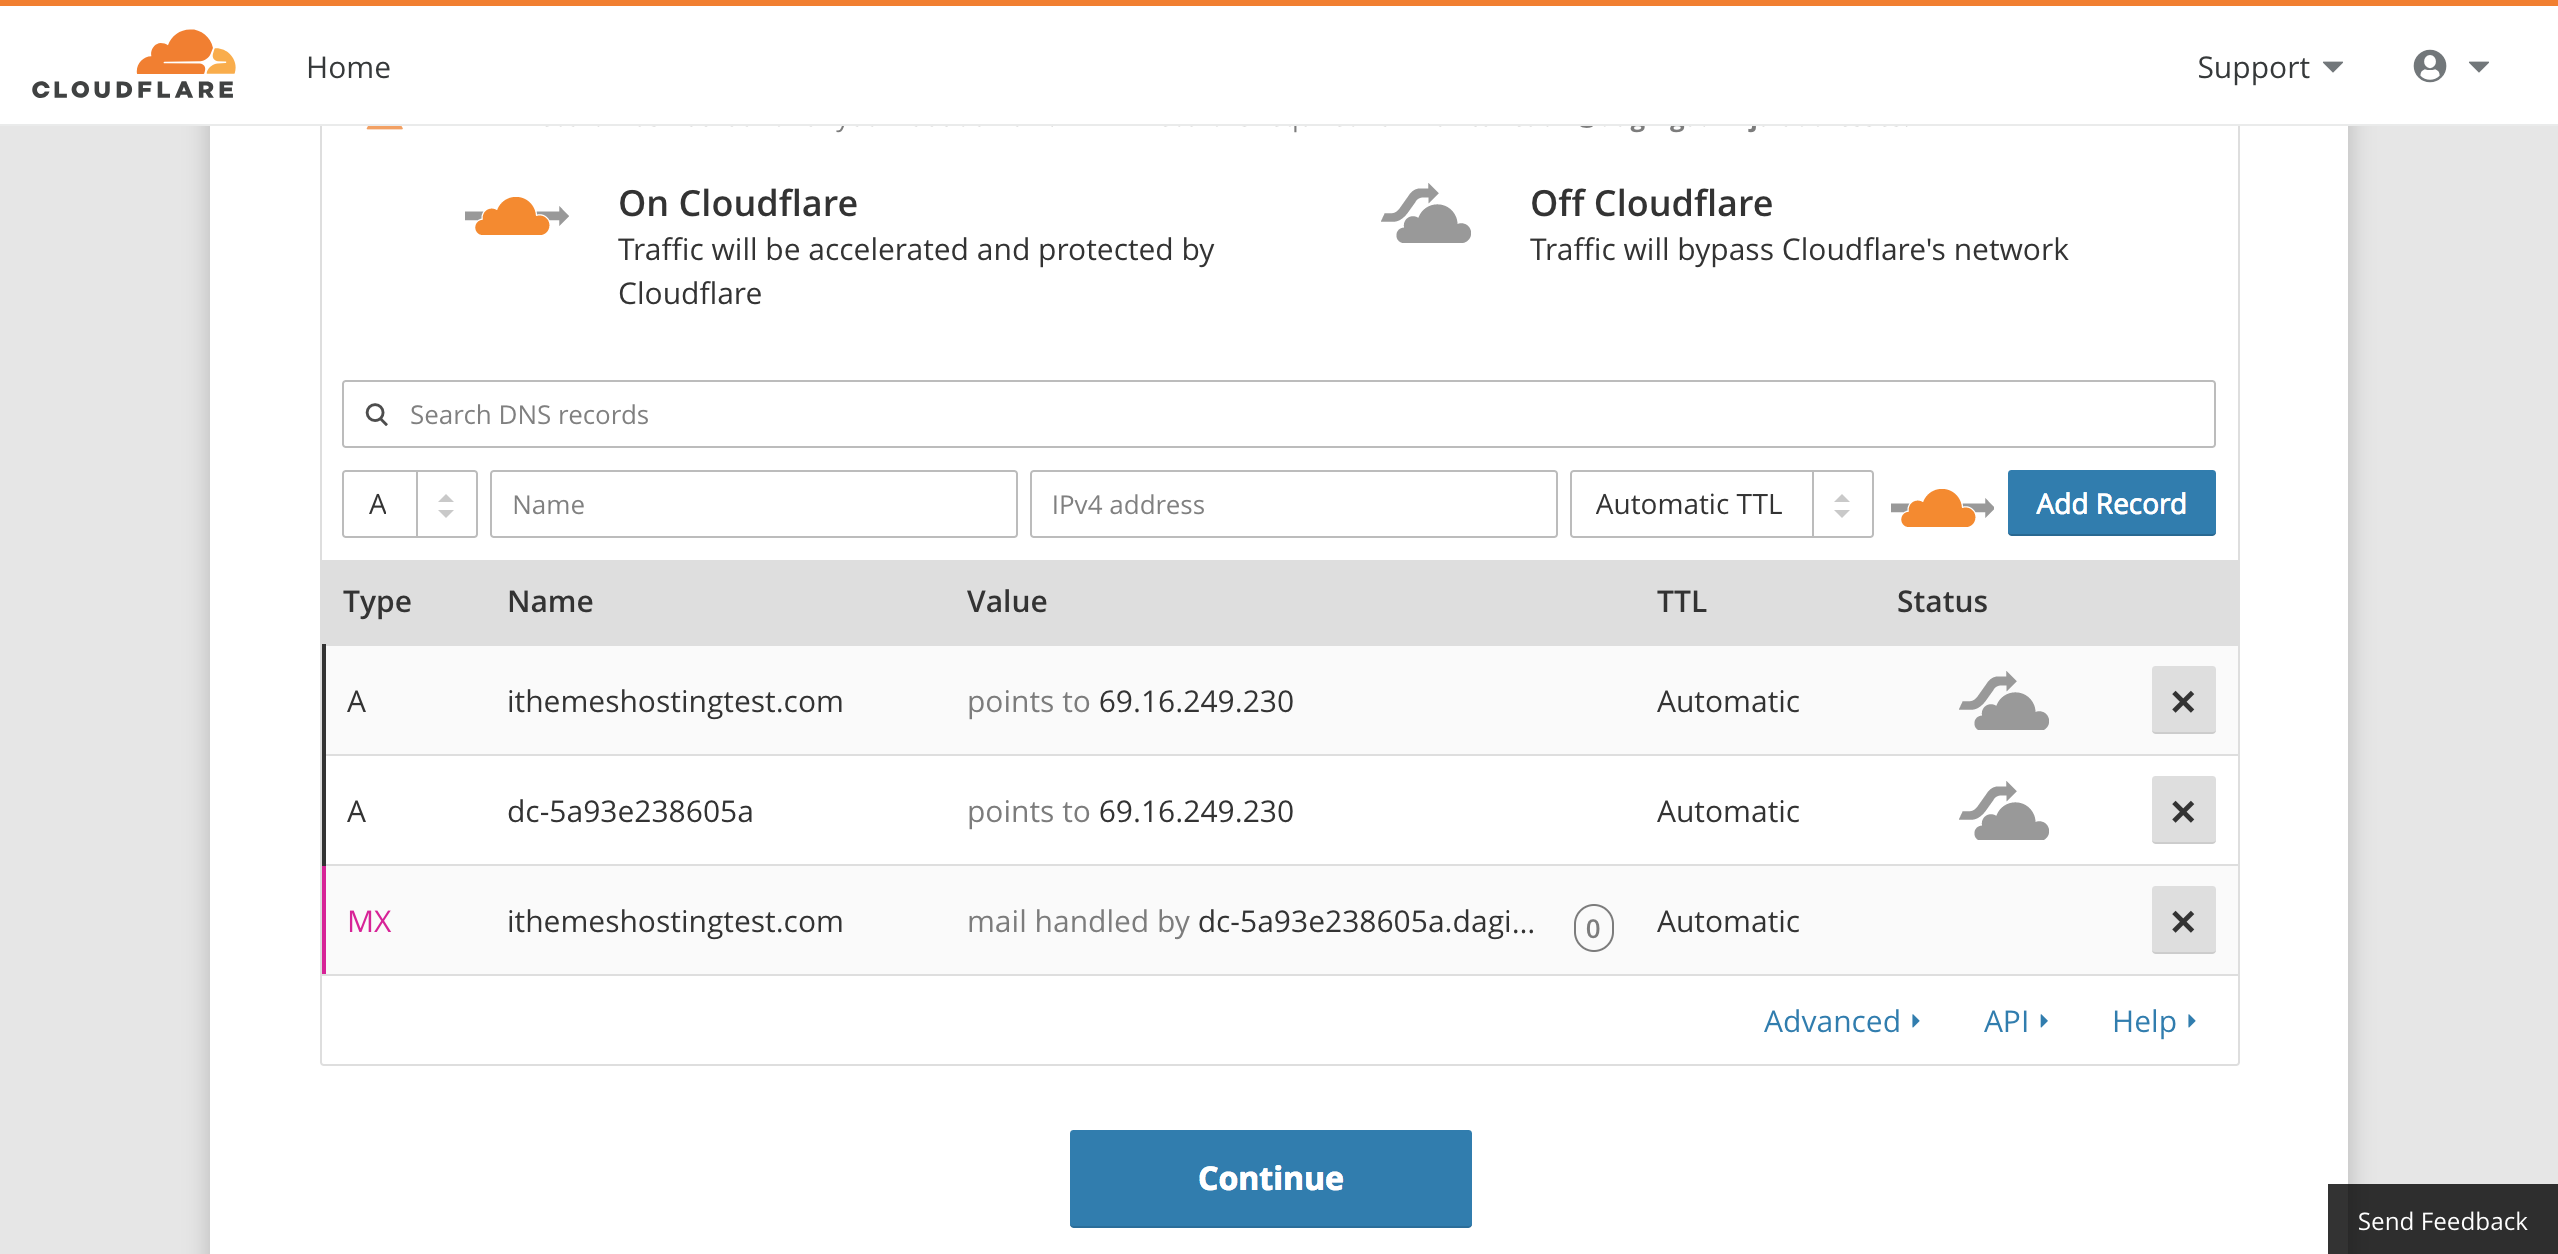Screen dimensions: 2558x1254
Task: Click the Cloudflare logo
Action: click(134, 64)
